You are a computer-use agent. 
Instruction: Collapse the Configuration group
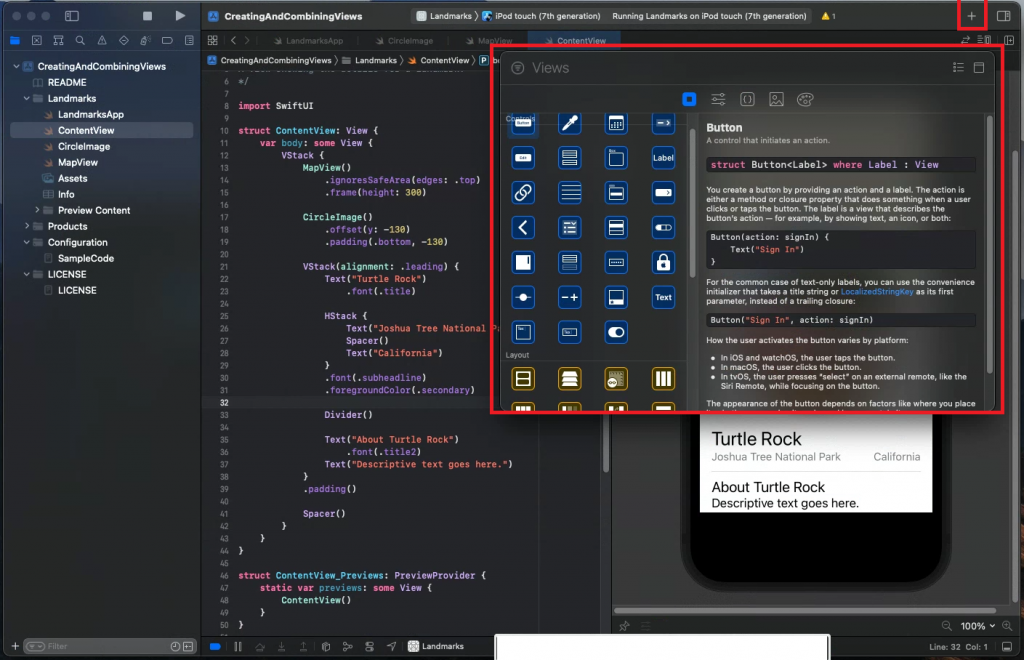[27, 242]
